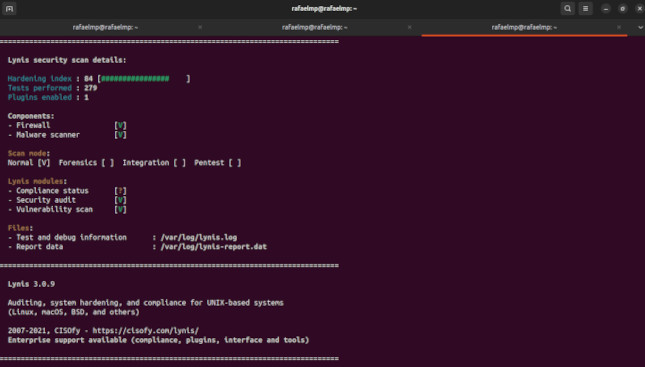645x367 pixels.
Task: Click the Security audit [V] marker
Action: click(120, 200)
